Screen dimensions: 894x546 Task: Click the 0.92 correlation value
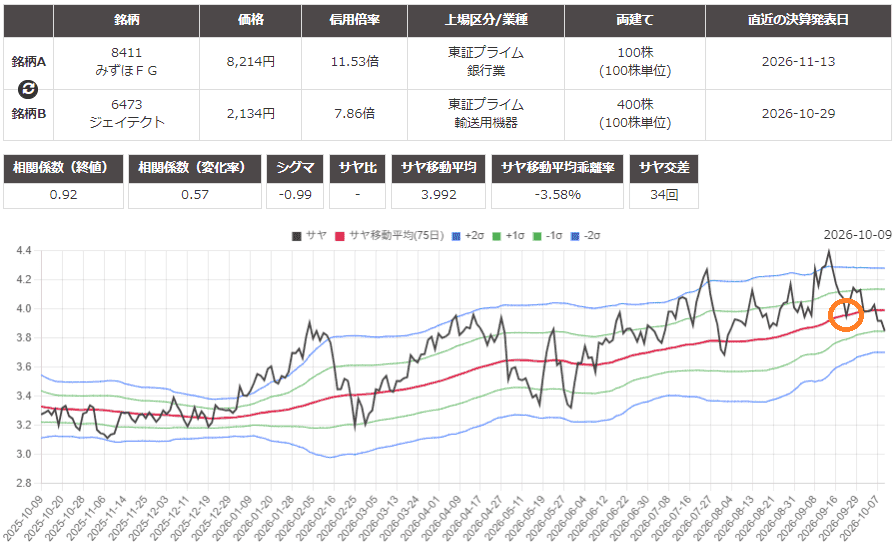pos(63,195)
